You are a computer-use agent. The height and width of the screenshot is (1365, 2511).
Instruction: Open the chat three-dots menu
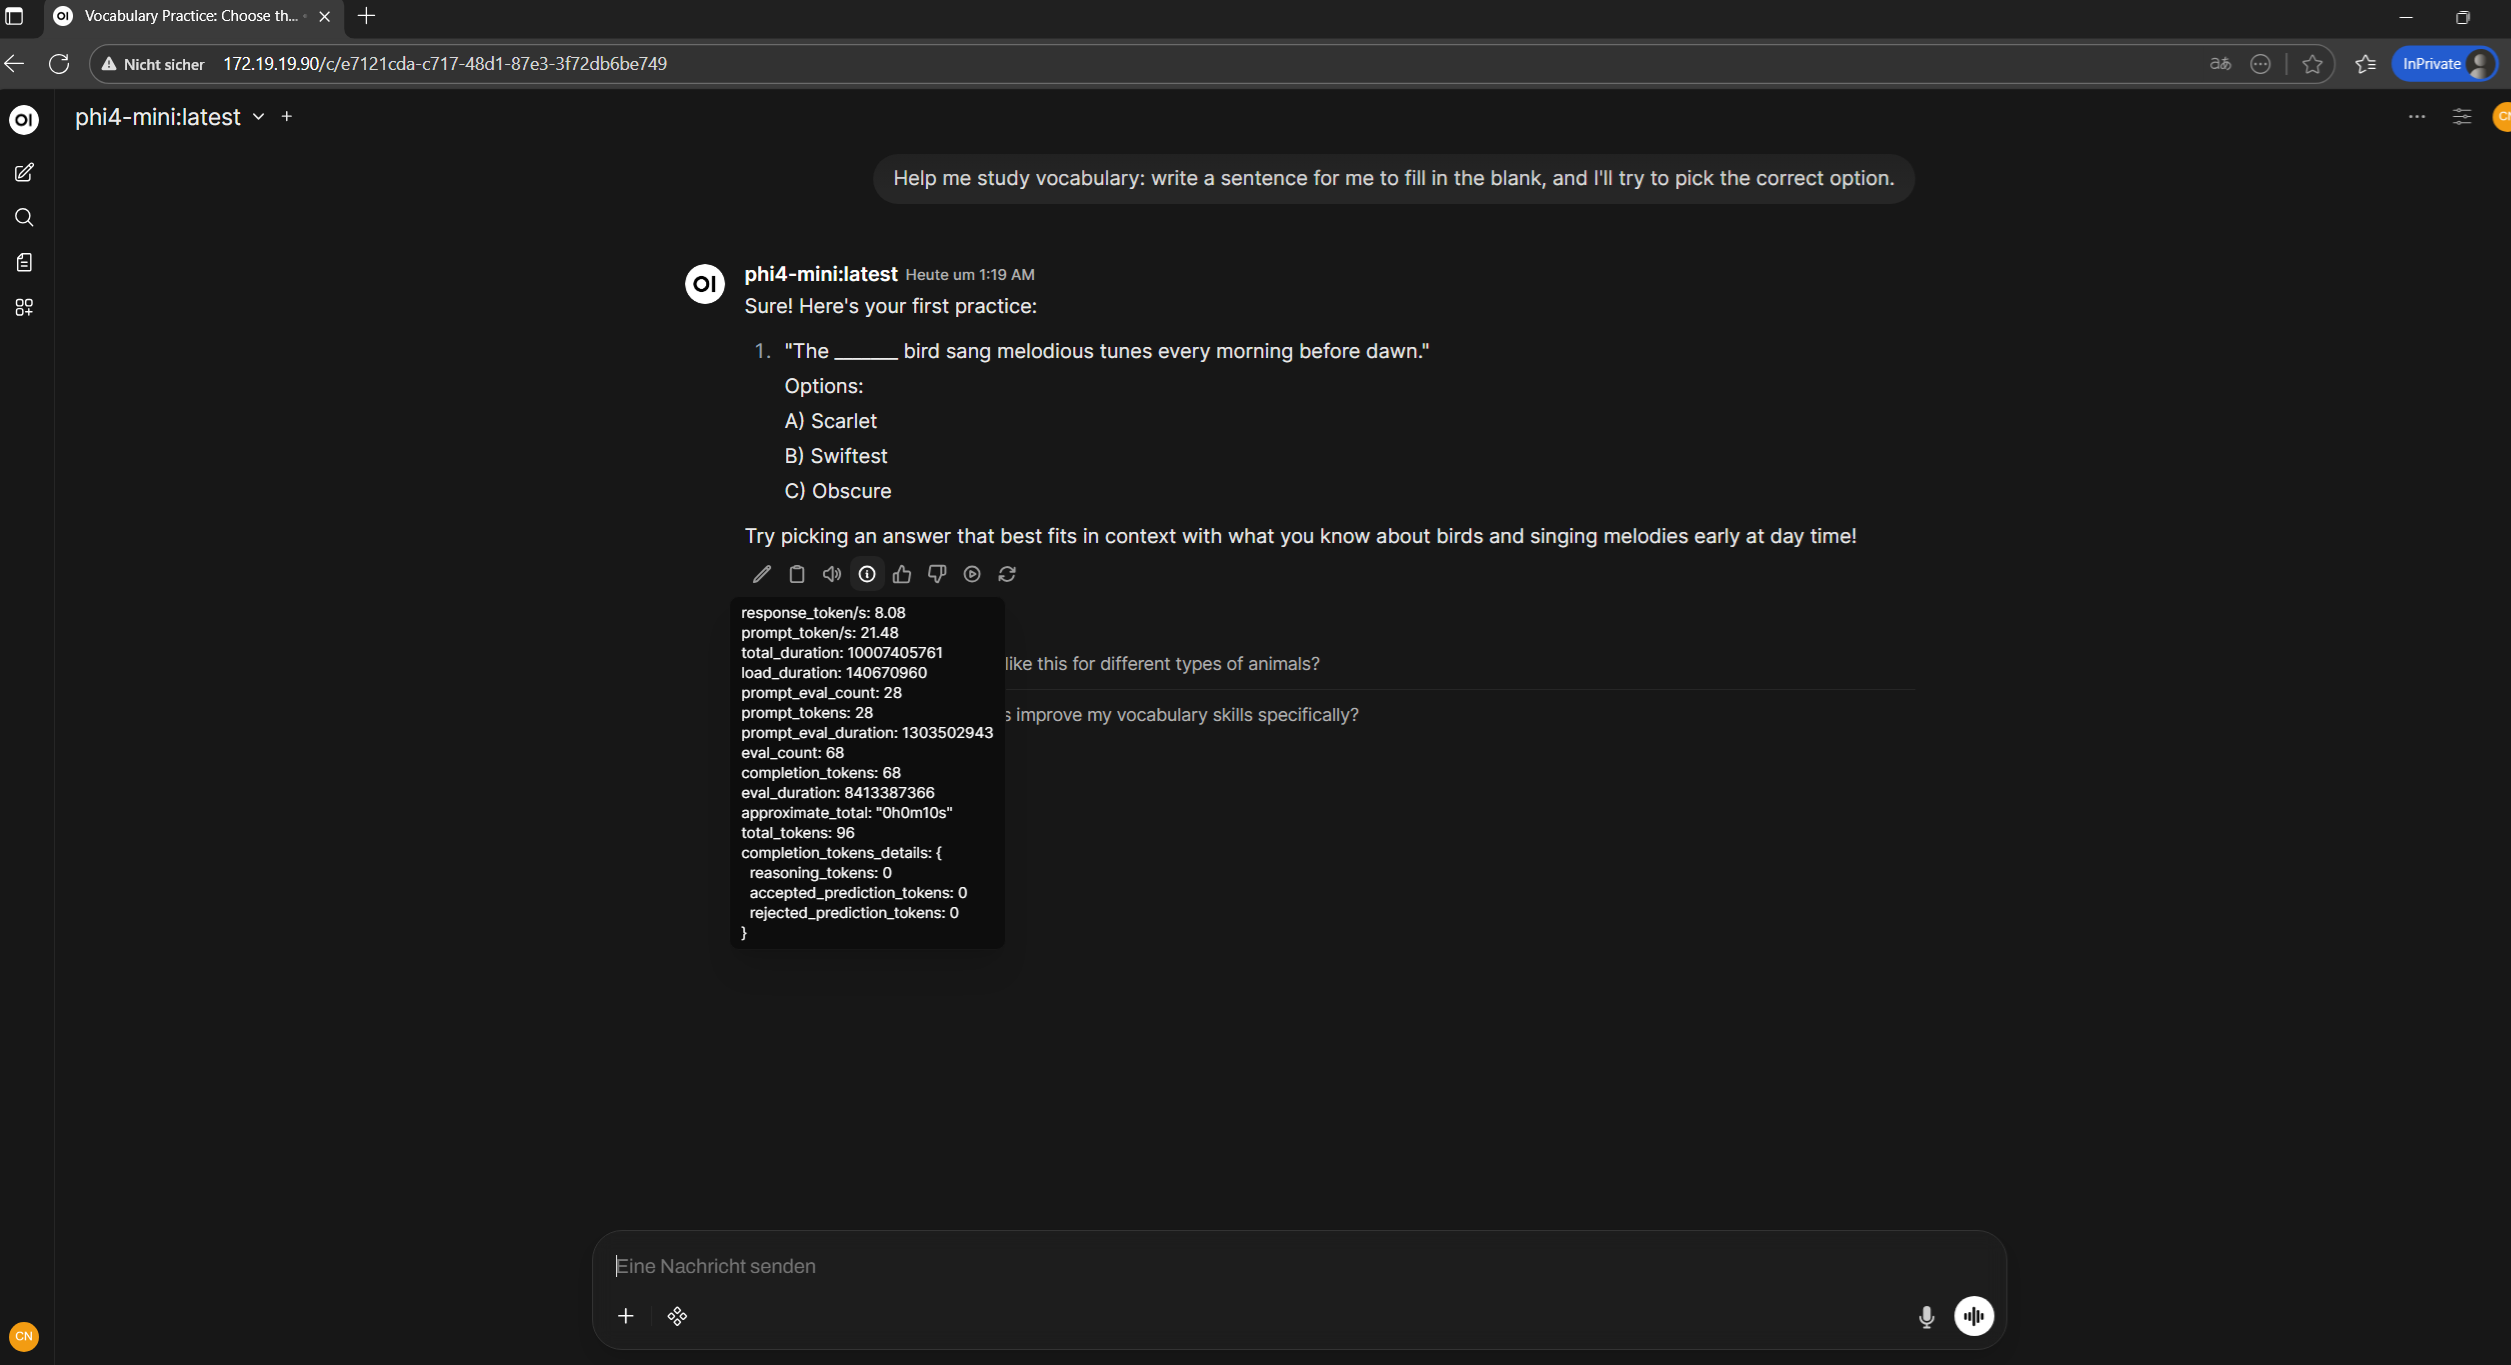point(2417,117)
